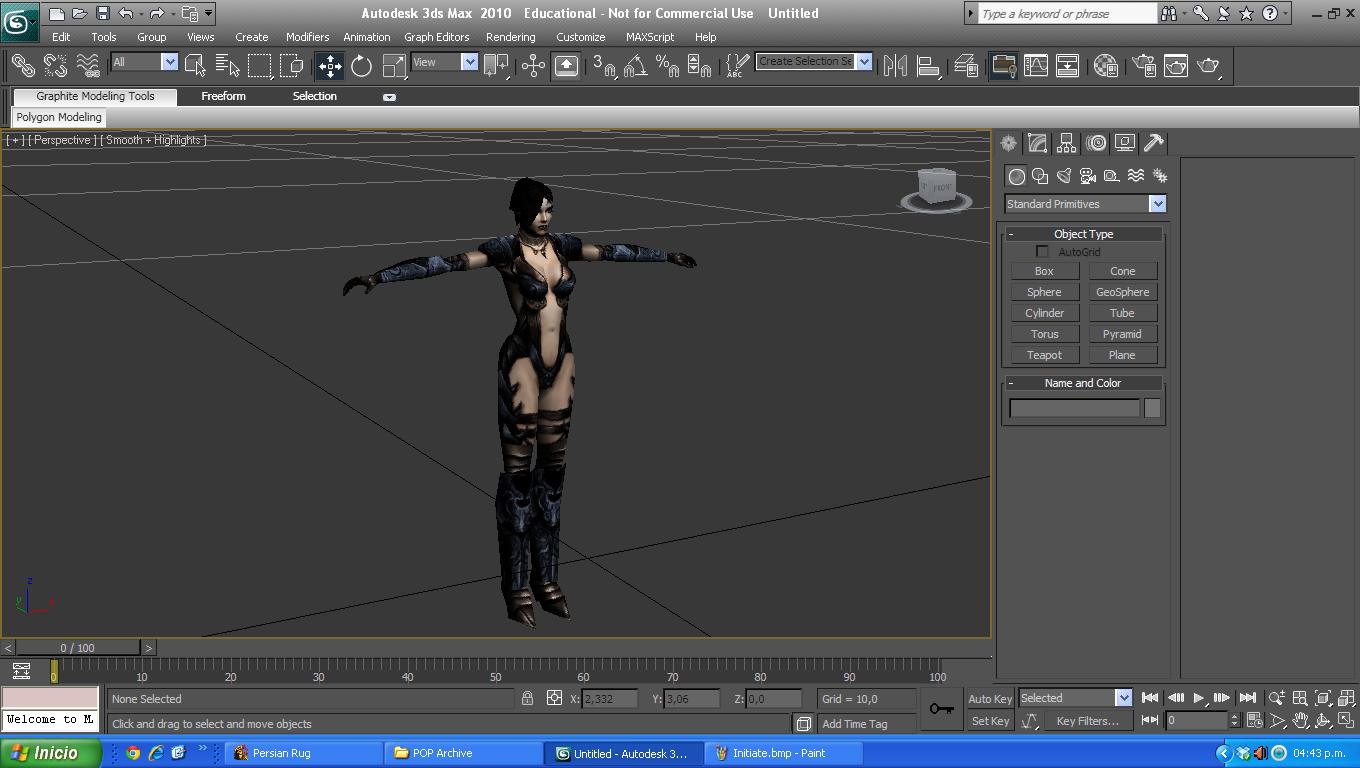Image resolution: width=1360 pixels, height=768 pixels.
Task: Click the object name input field
Action: [1074, 408]
